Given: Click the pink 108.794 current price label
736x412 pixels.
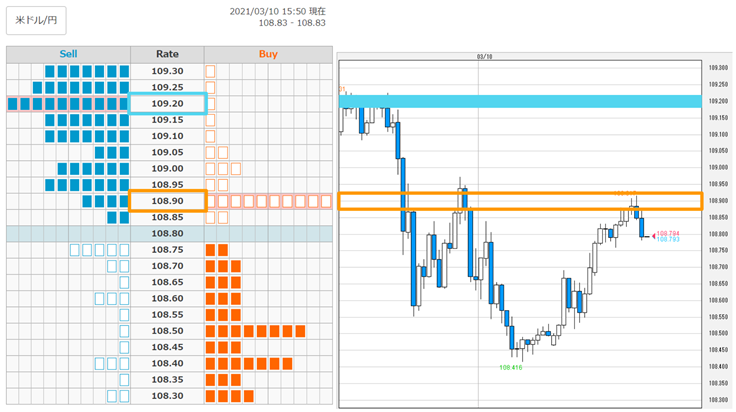Looking at the screenshot, I should coord(668,233).
